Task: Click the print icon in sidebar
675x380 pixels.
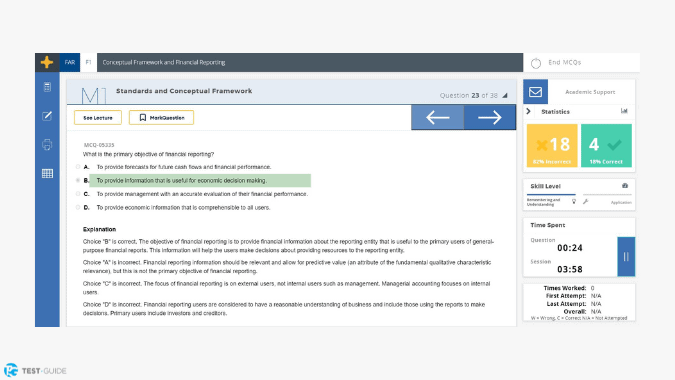Action: [x=47, y=145]
